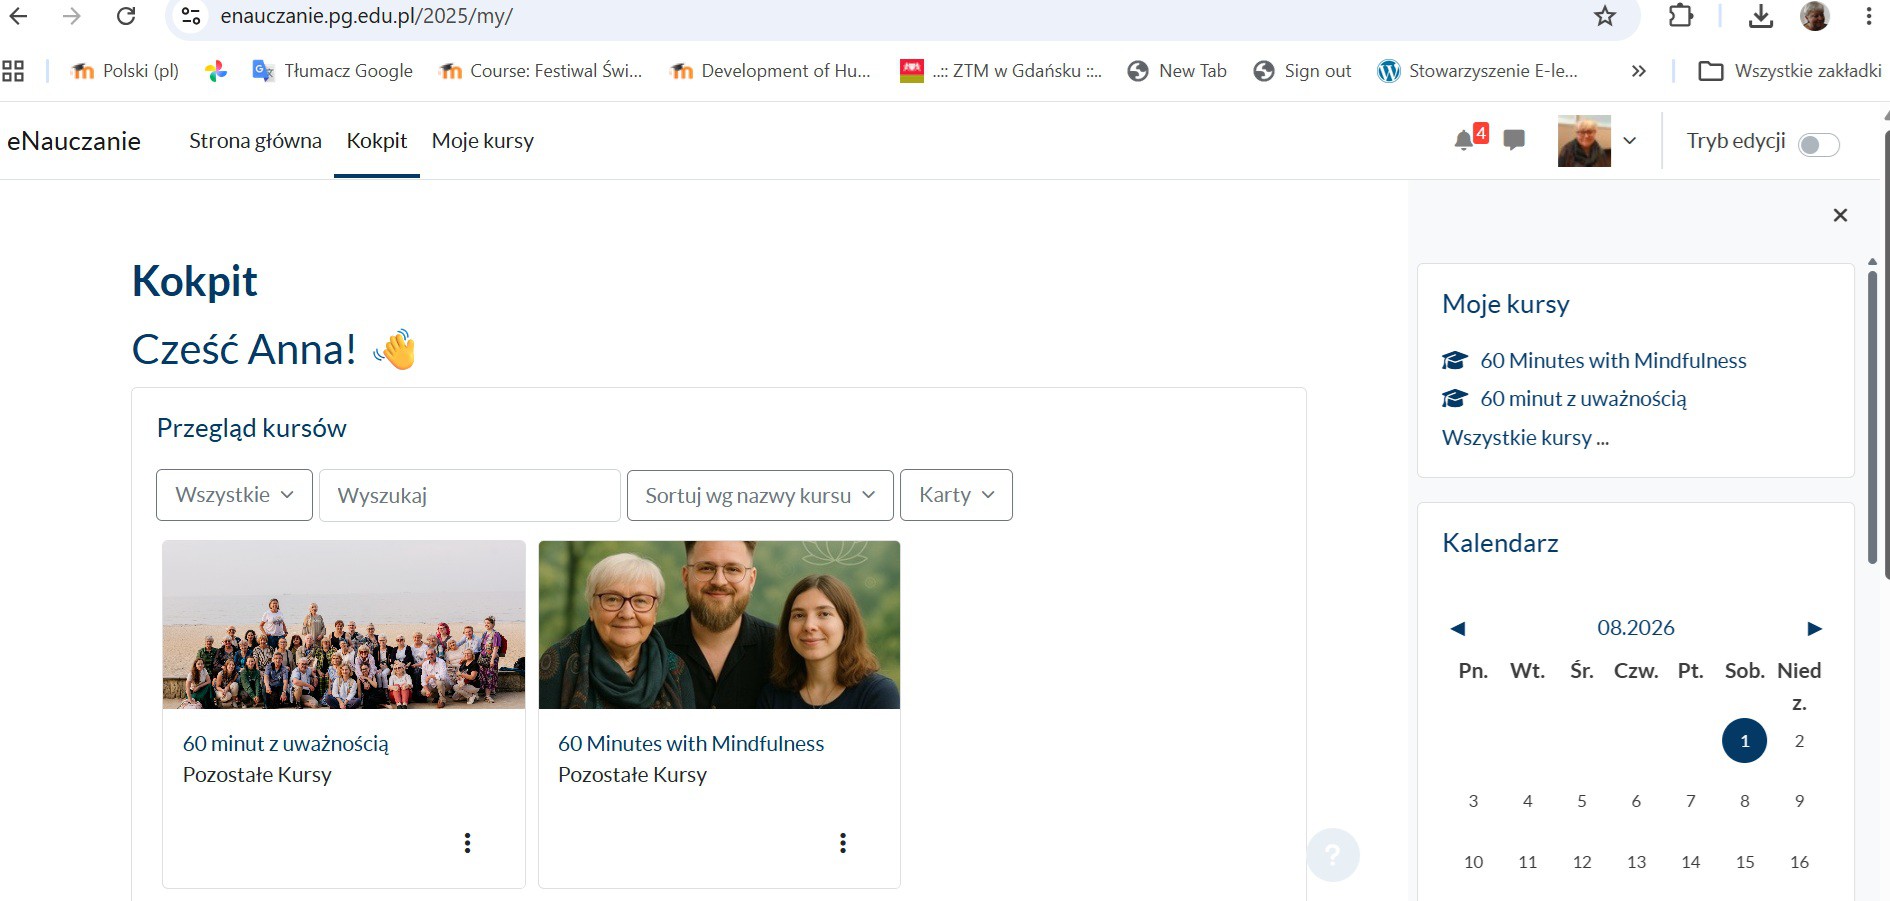Open browser downloads
Screen dimensions: 1890x901
tap(1761, 16)
